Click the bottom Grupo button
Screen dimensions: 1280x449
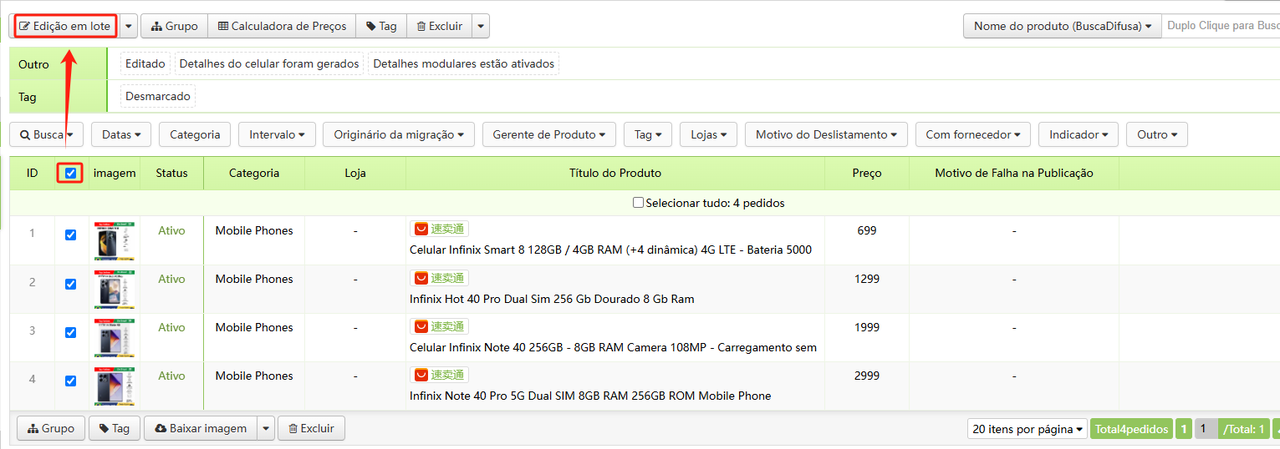coord(51,428)
